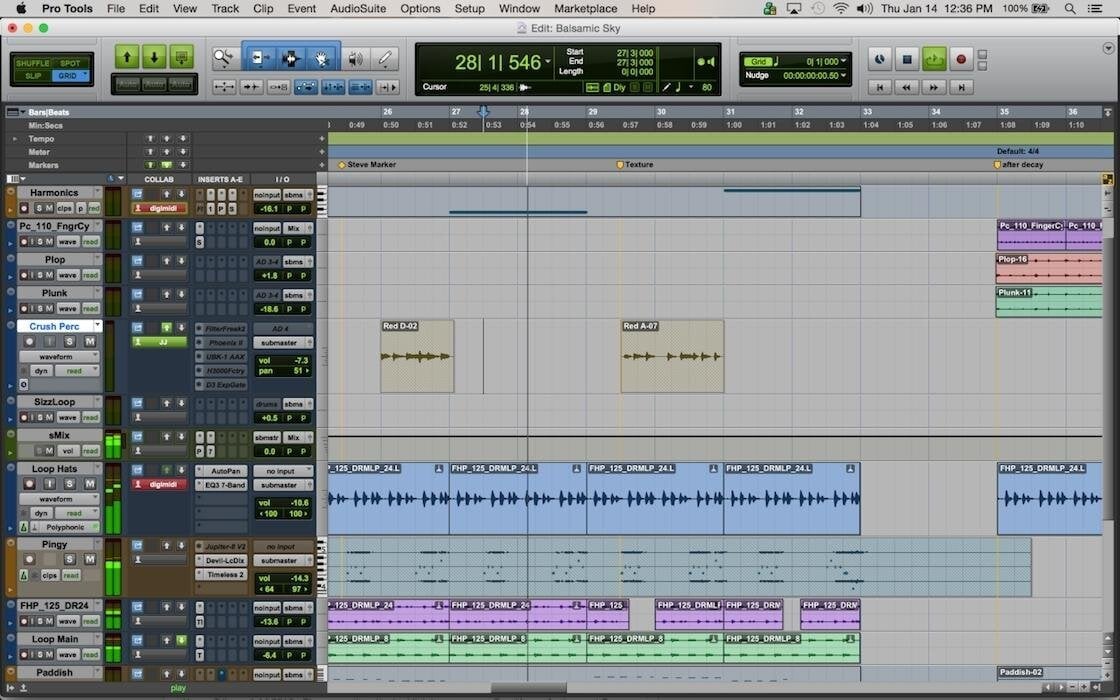
Task: Open the Marketplace menu
Action: point(585,8)
